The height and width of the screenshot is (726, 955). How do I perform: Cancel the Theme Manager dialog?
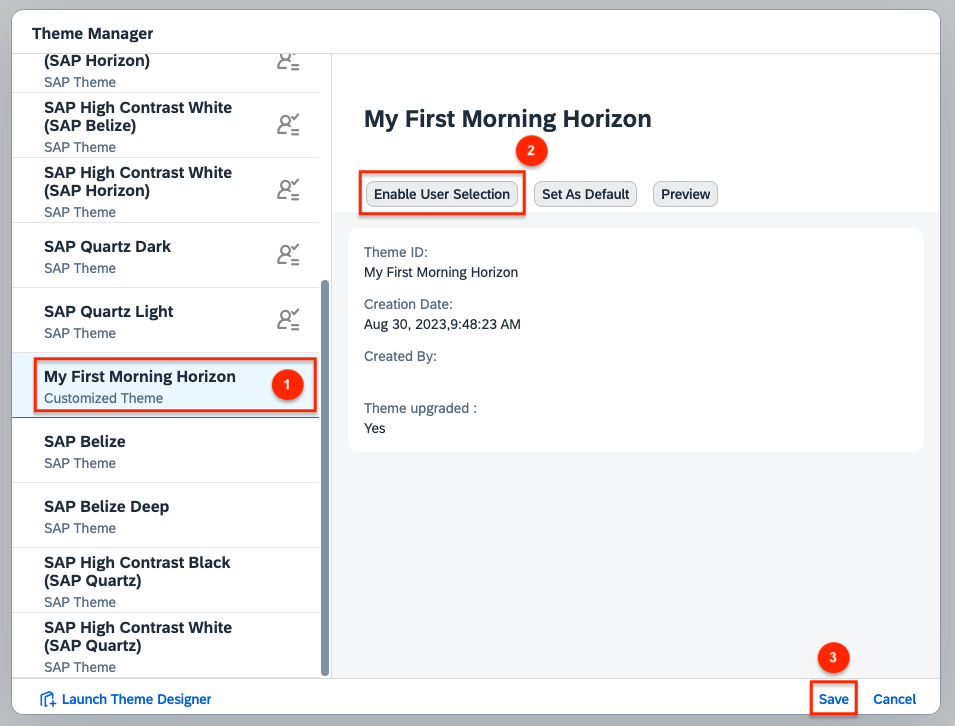coord(894,699)
